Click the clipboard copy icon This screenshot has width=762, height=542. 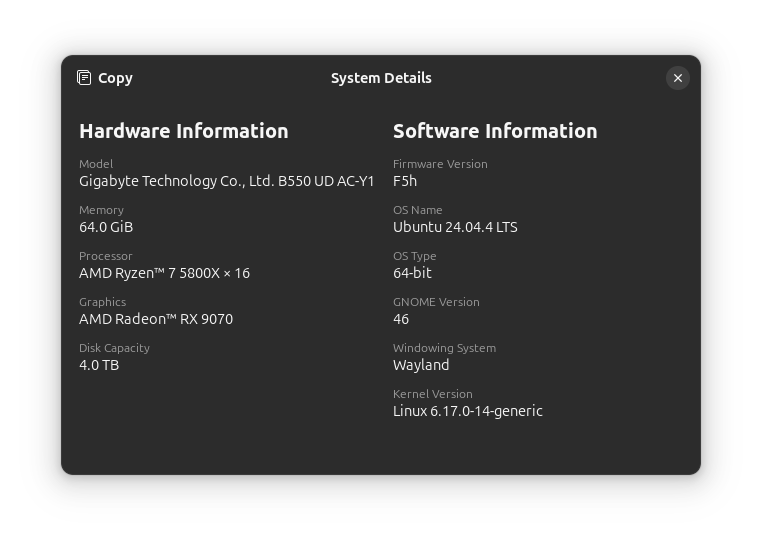click(x=84, y=78)
